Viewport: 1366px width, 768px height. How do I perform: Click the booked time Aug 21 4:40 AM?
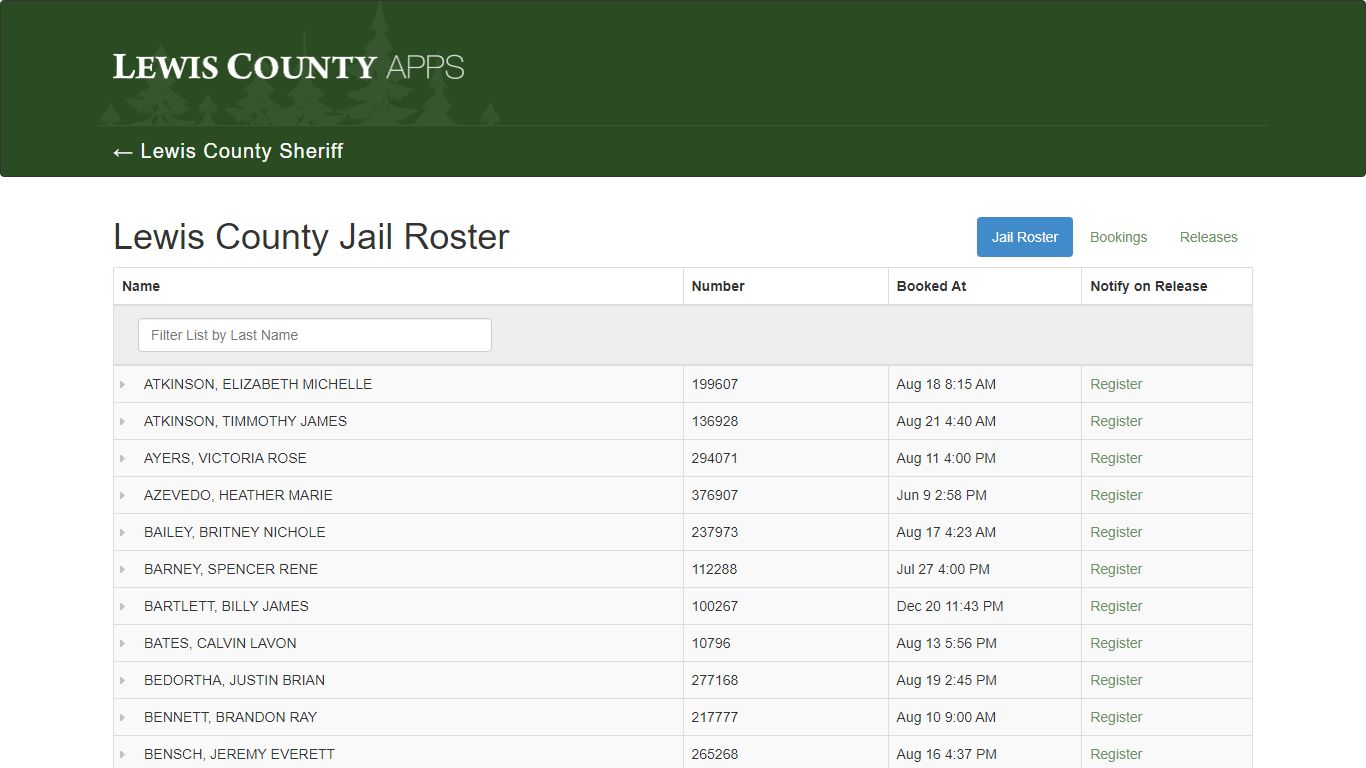click(x=946, y=421)
